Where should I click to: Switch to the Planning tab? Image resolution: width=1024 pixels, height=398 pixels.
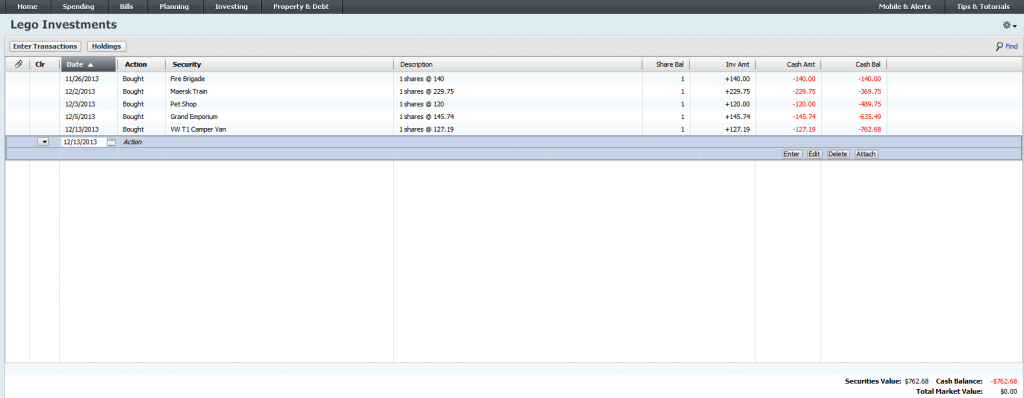pos(174,7)
